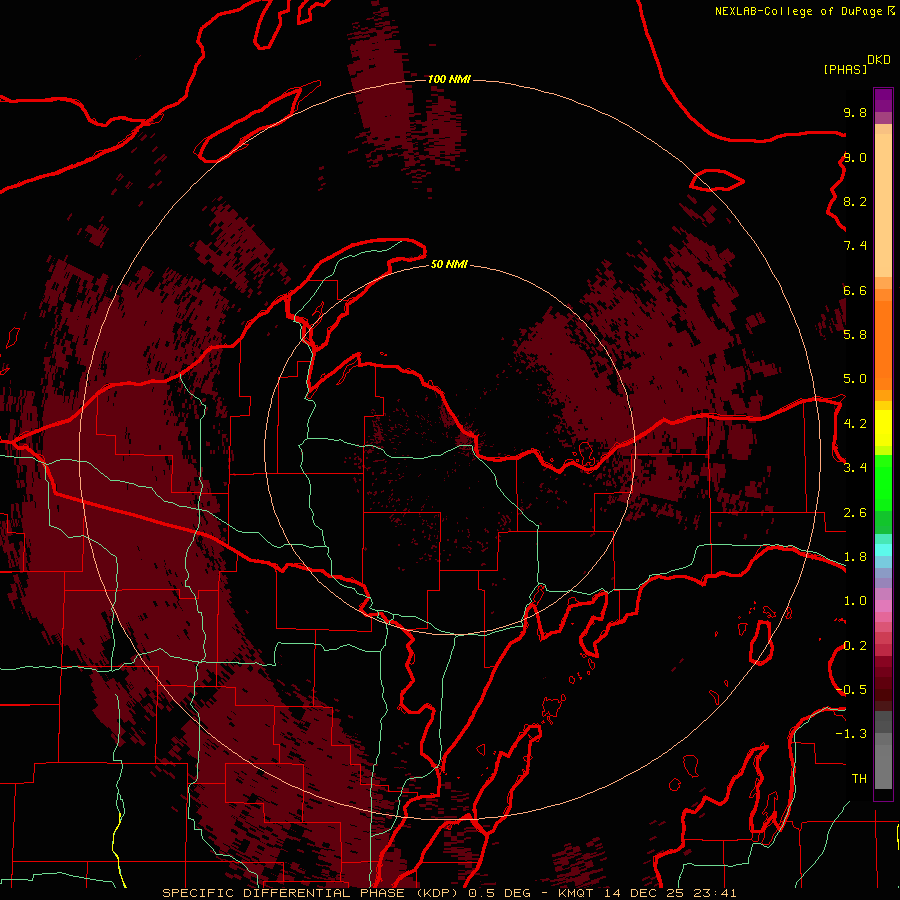Click the 100 NMI range ring label
This screenshot has width=900, height=900.
coord(449,79)
